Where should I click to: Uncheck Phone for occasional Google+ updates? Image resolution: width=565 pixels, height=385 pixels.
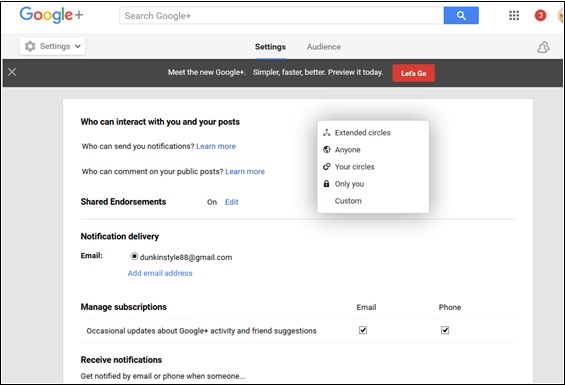click(x=445, y=330)
